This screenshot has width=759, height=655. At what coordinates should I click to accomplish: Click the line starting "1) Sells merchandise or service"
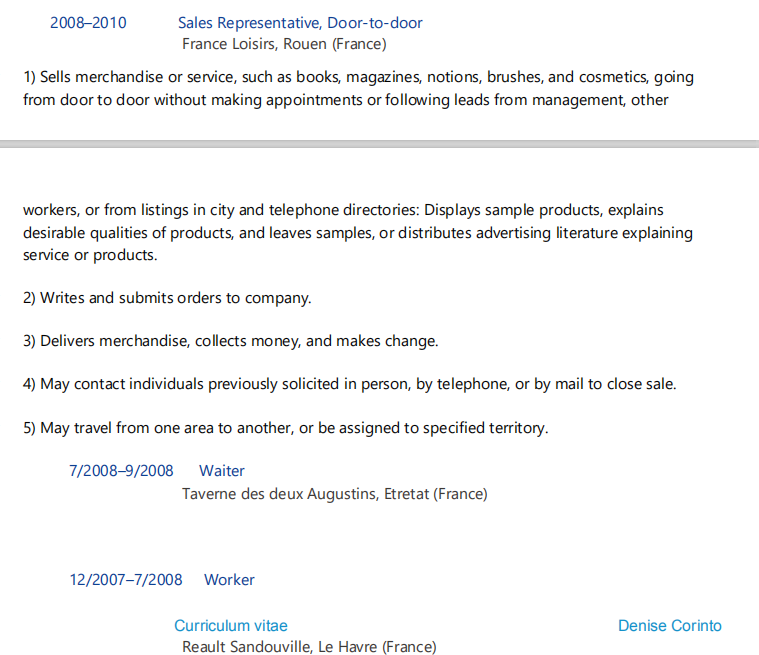(x=358, y=77)
